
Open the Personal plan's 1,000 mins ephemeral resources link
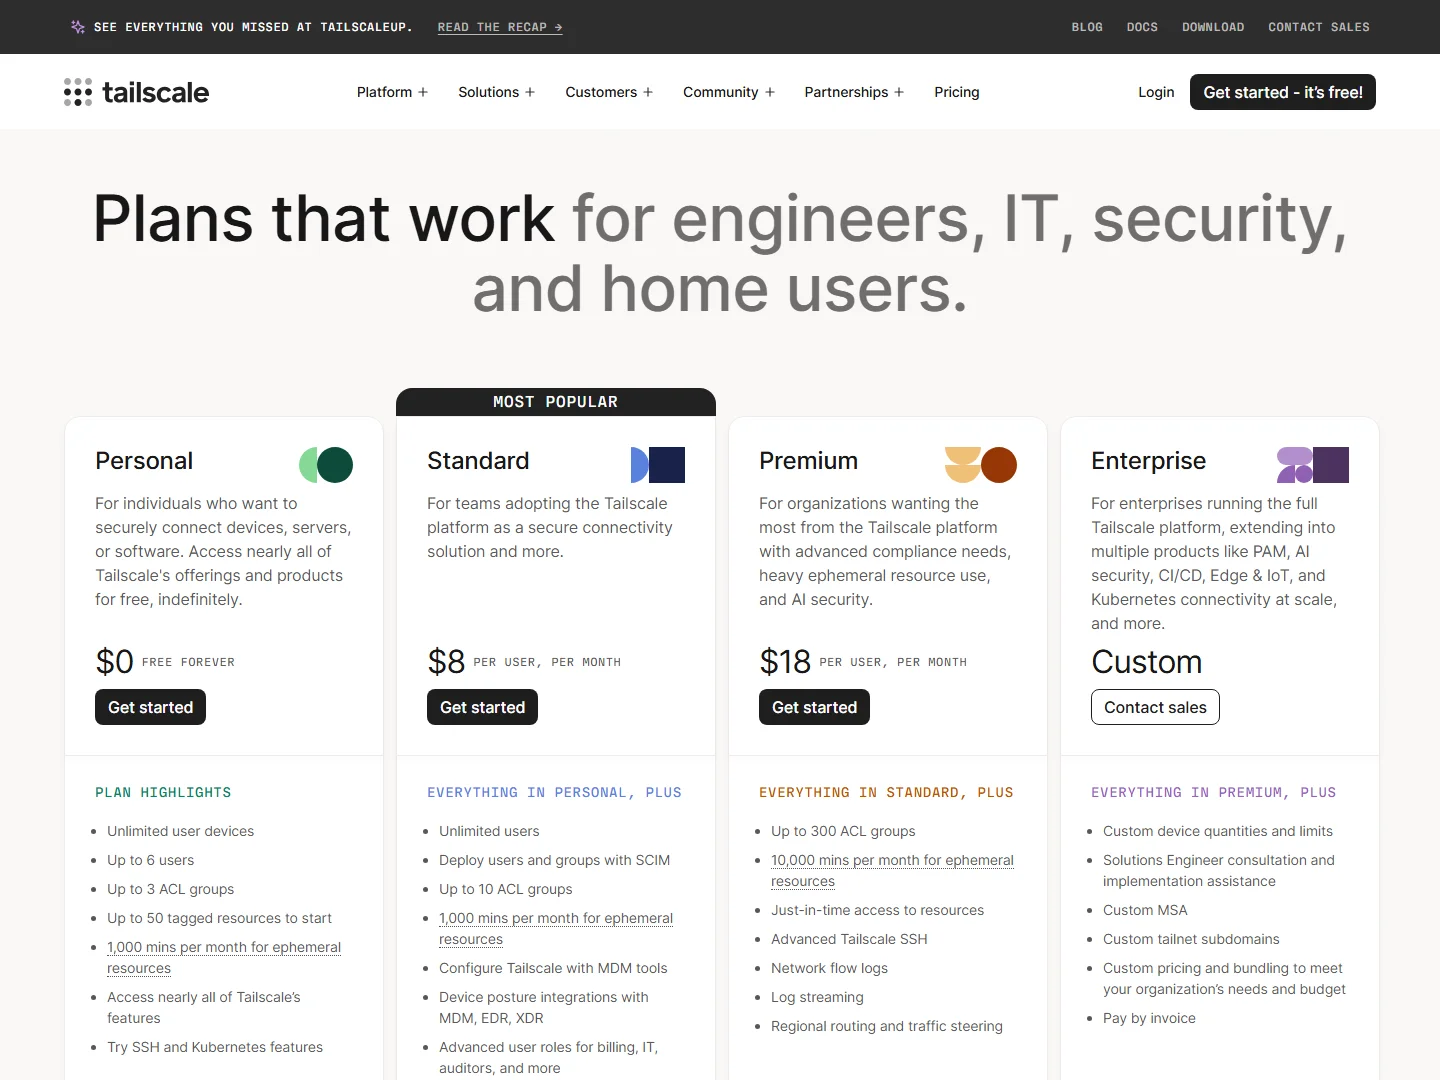coord(224,958)
